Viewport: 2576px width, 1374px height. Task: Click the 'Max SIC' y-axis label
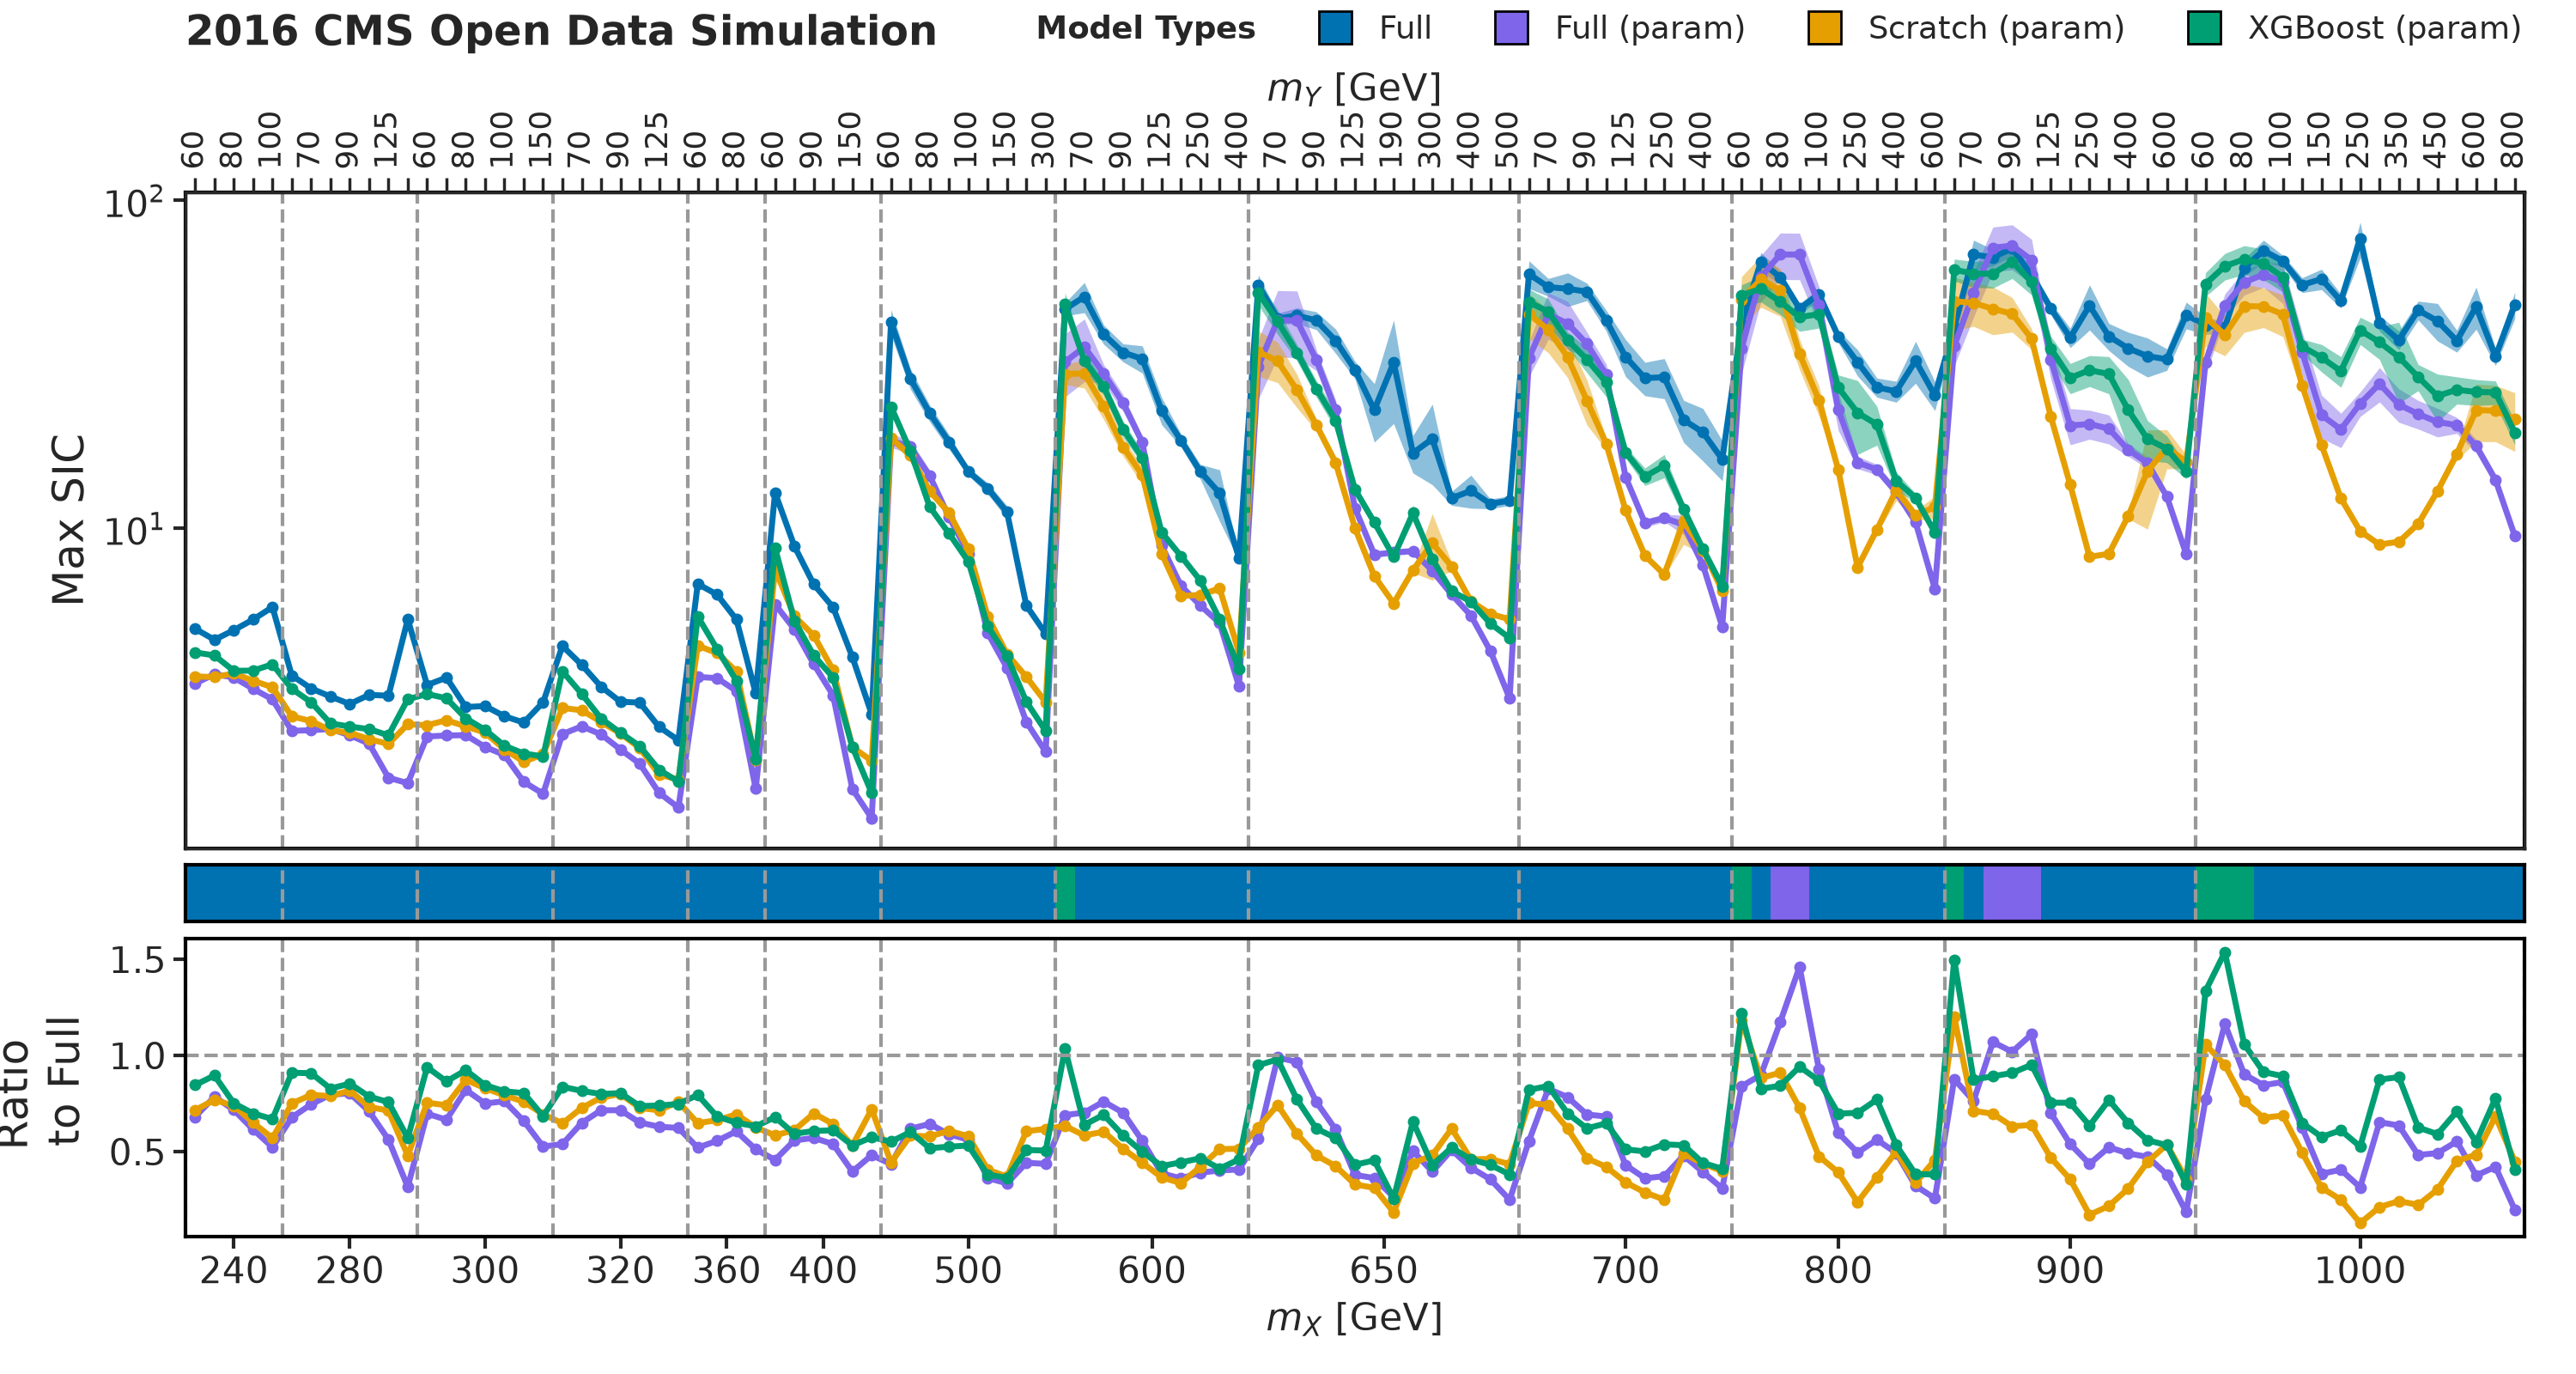click(x=68, y=520)
